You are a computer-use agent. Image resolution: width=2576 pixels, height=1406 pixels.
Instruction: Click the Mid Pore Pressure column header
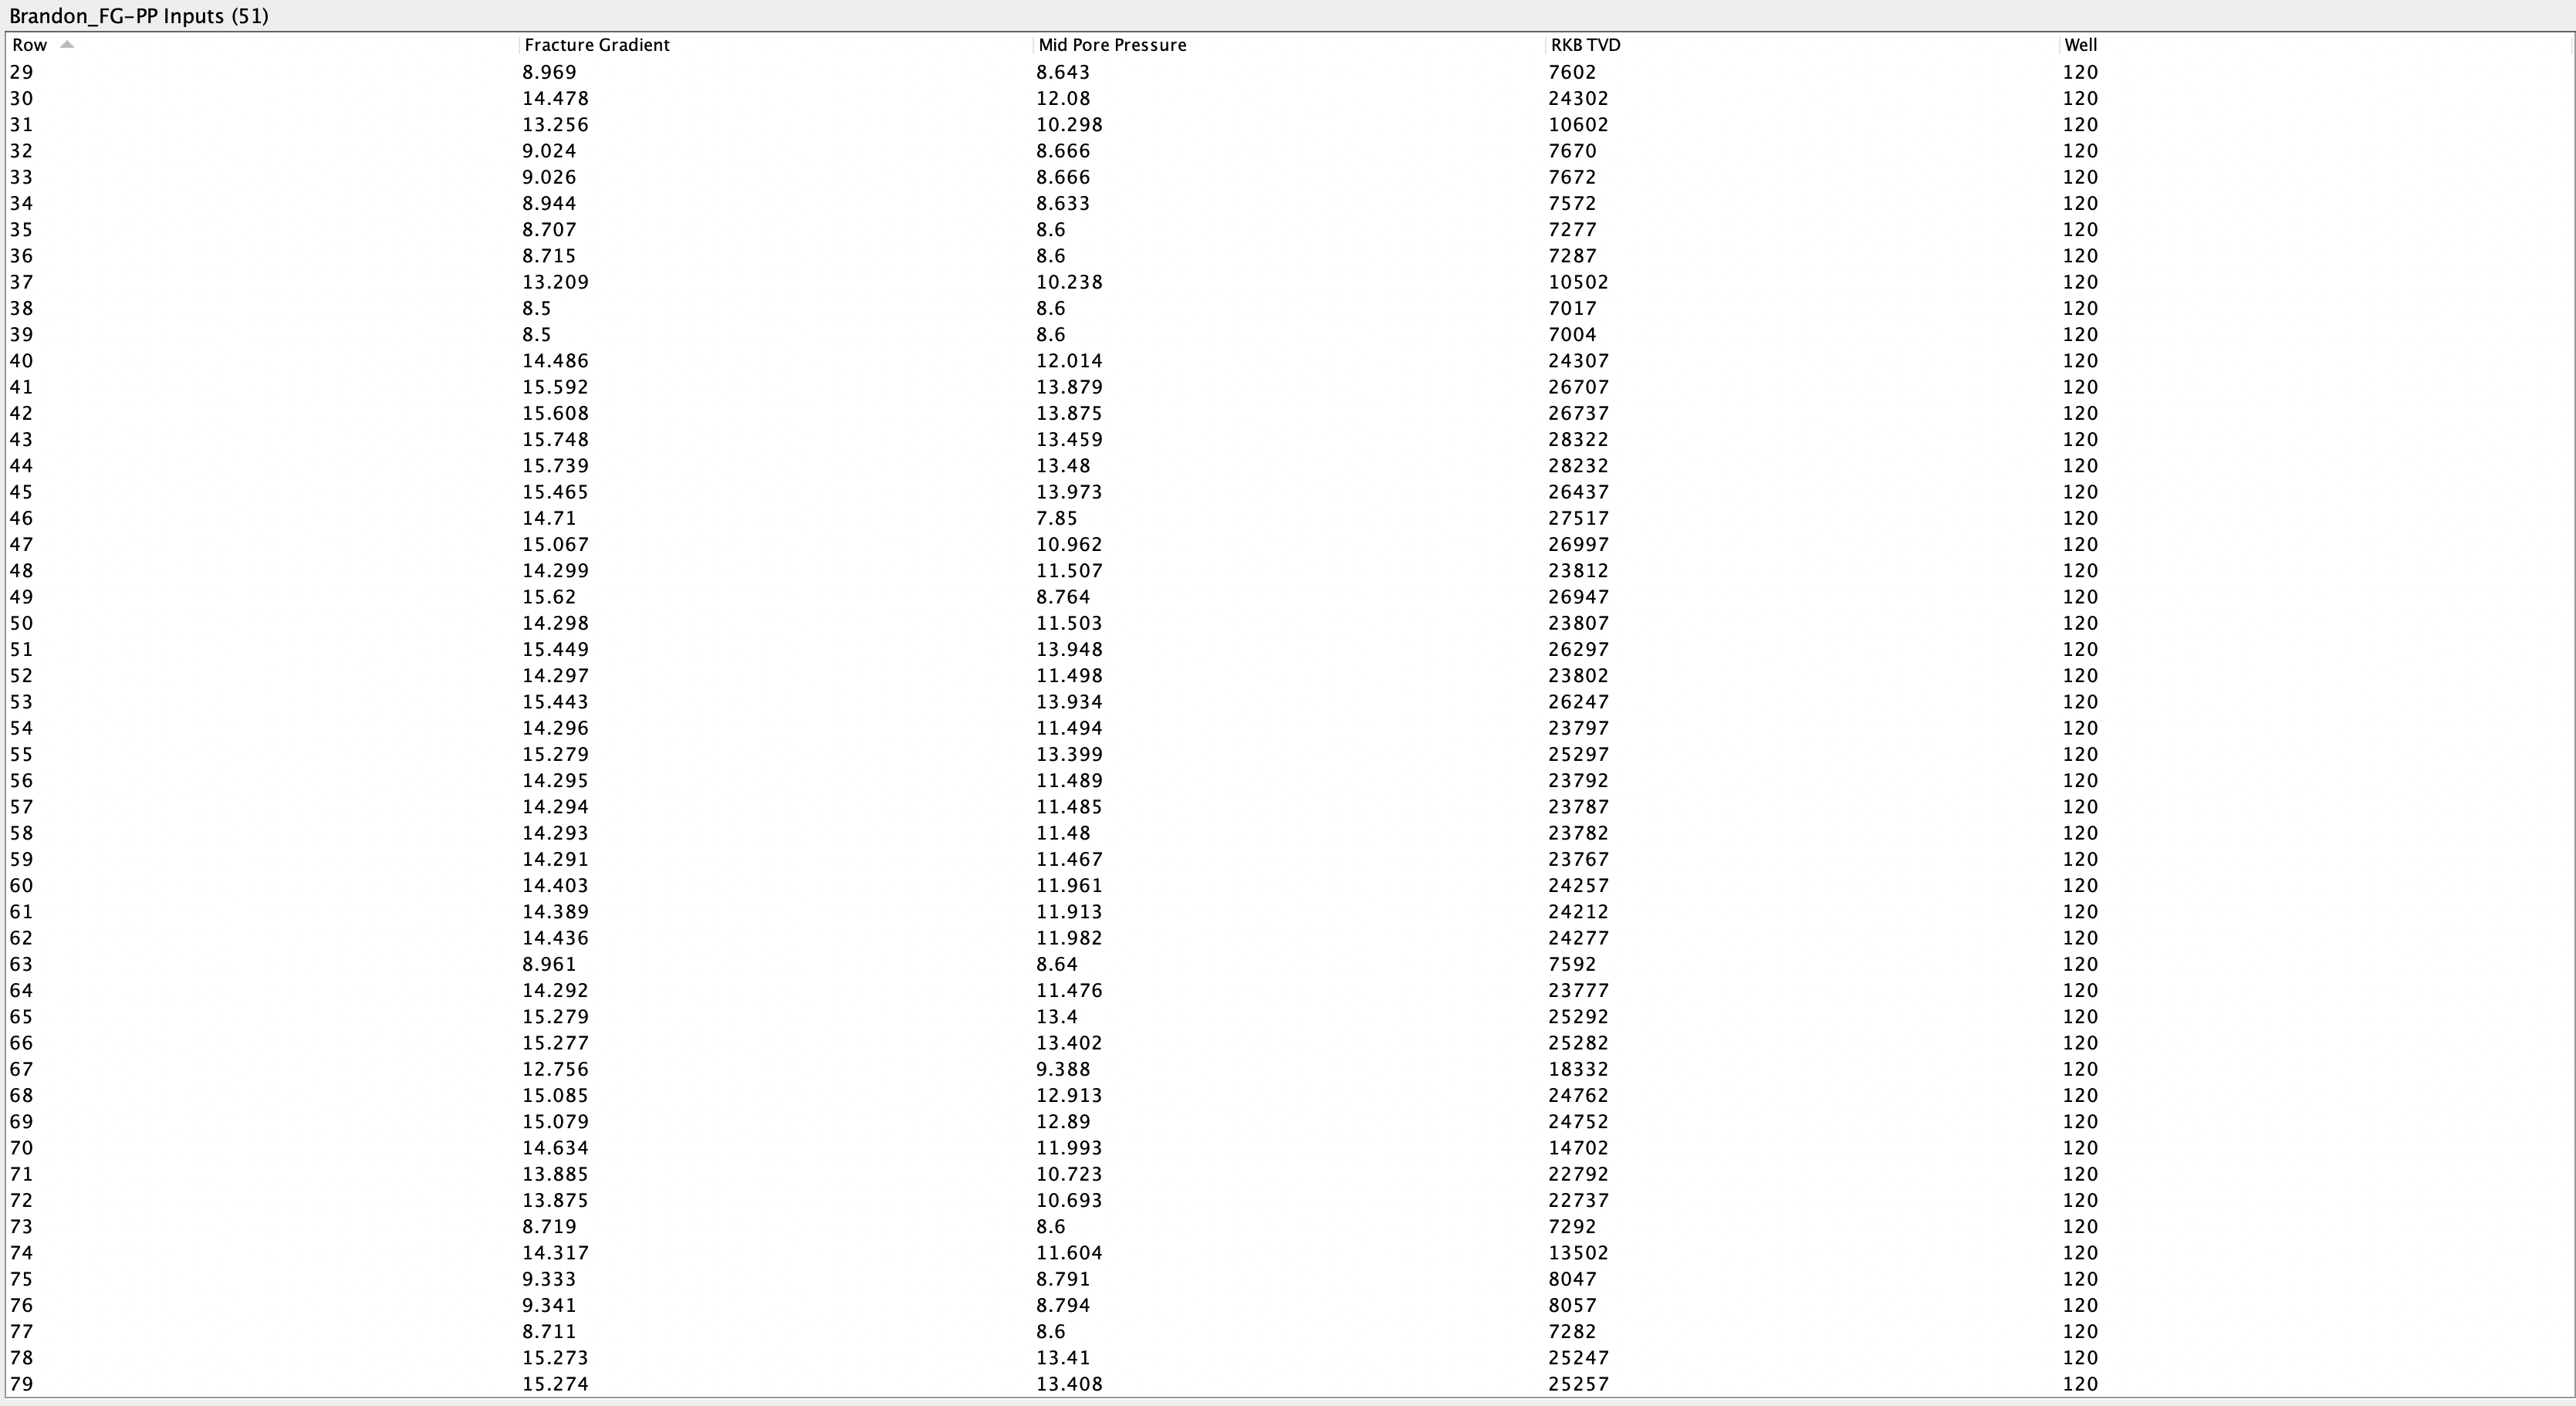(1112, 45)
